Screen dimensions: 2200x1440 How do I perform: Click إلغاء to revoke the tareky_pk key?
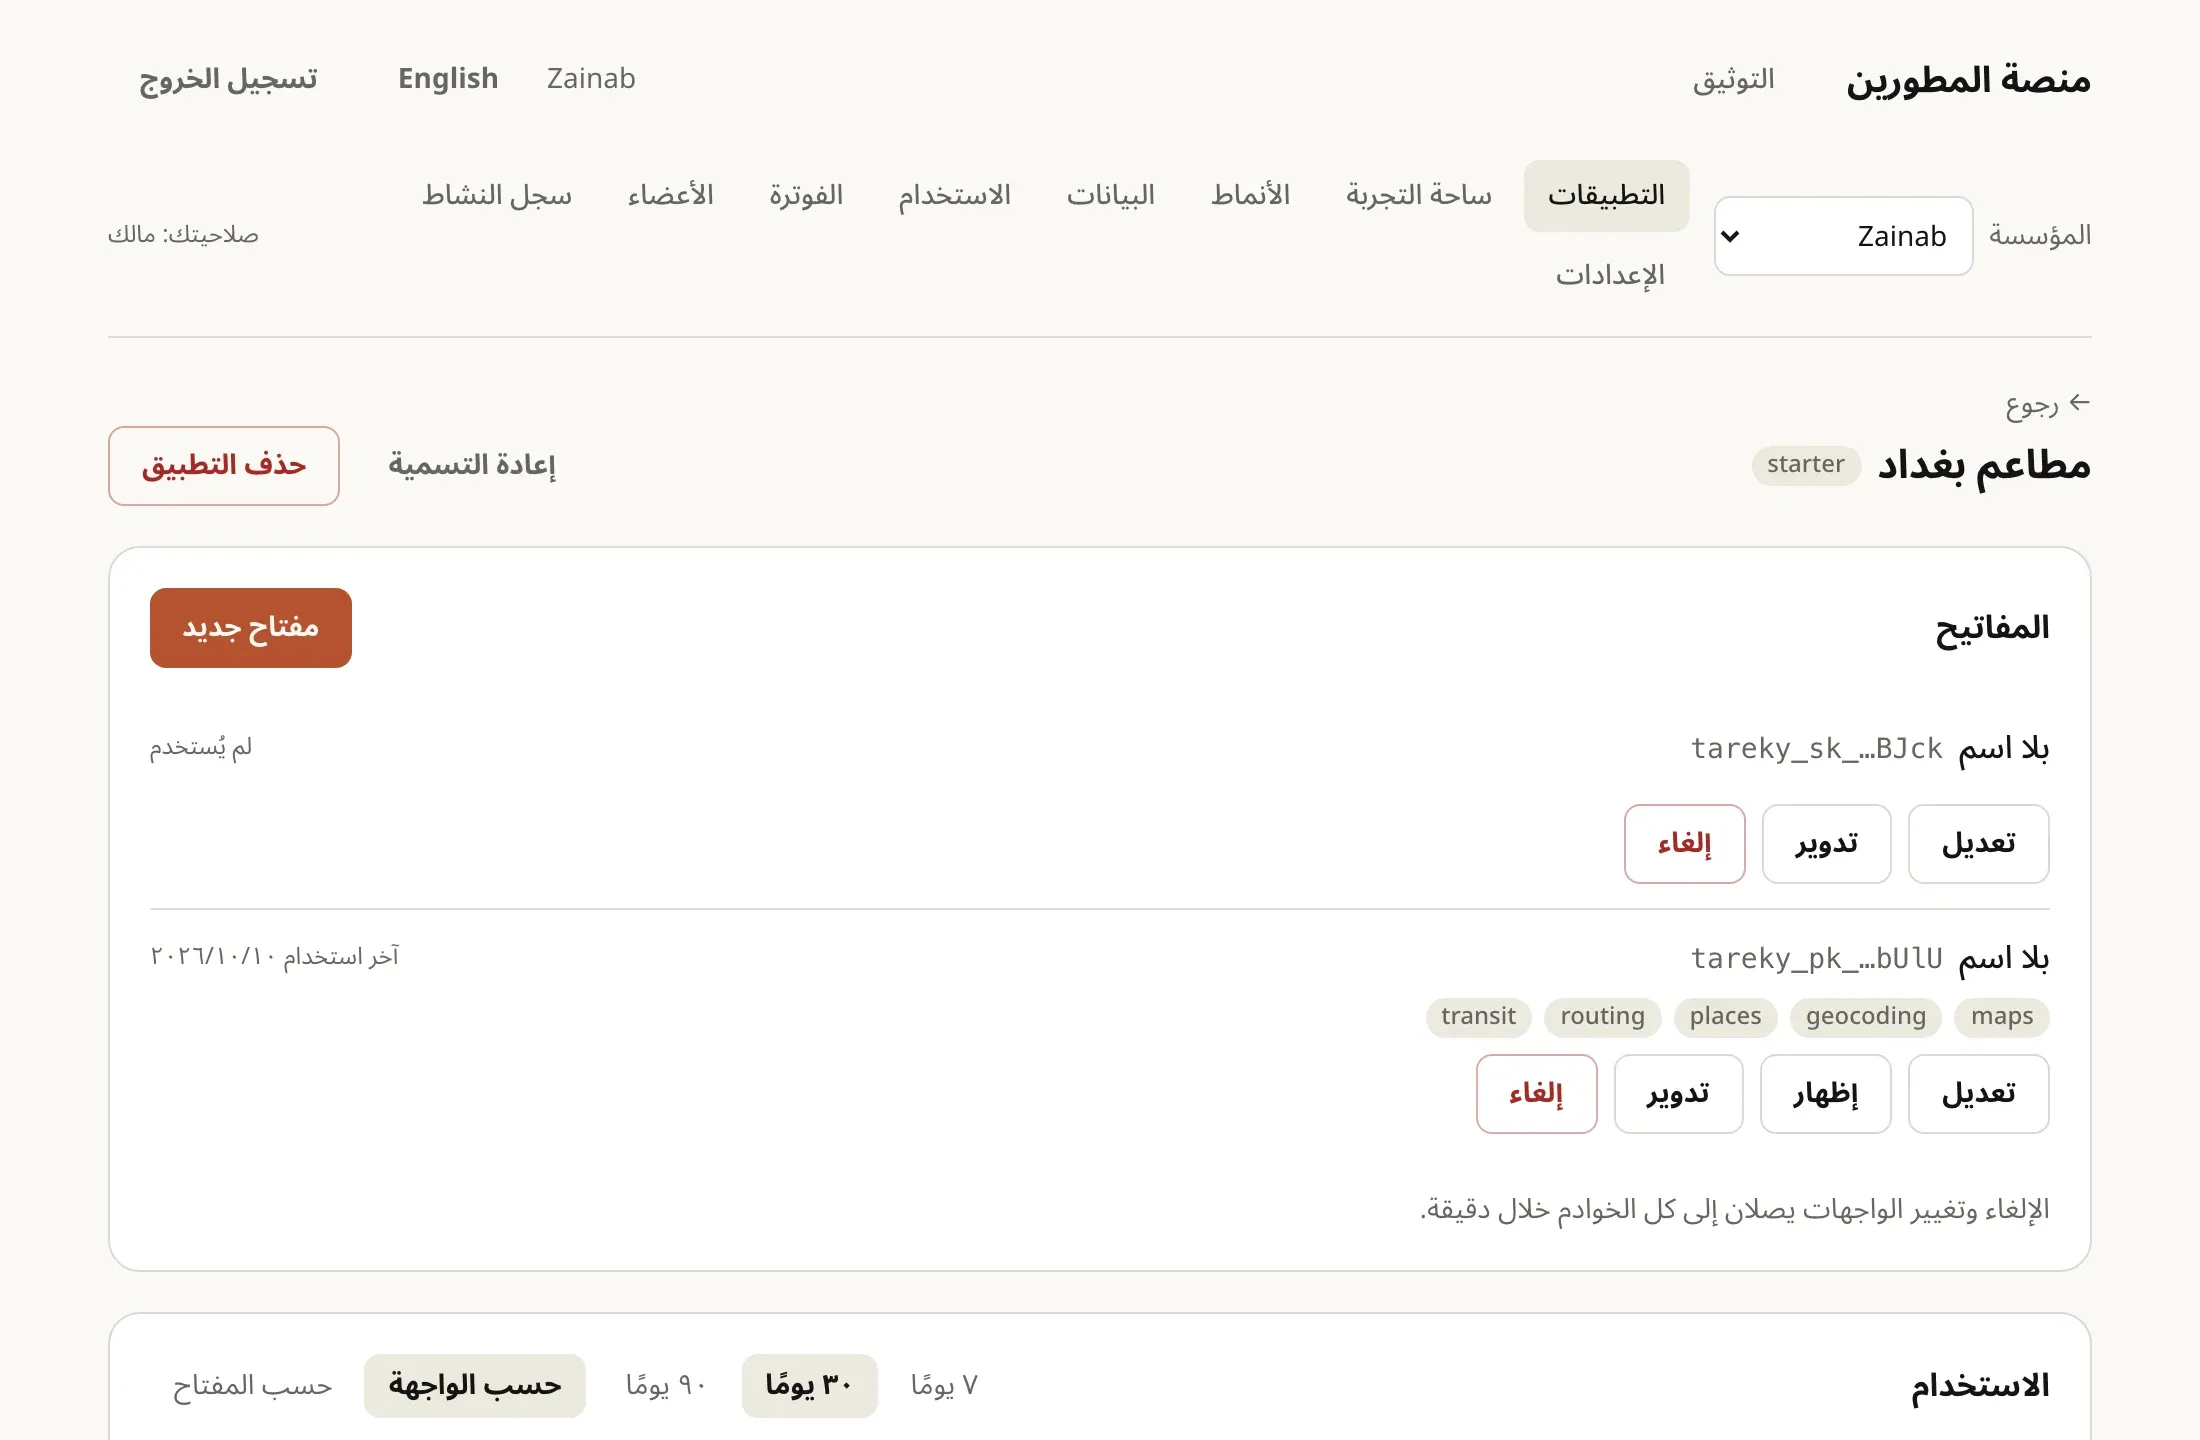click(x=1536, y=1094)
